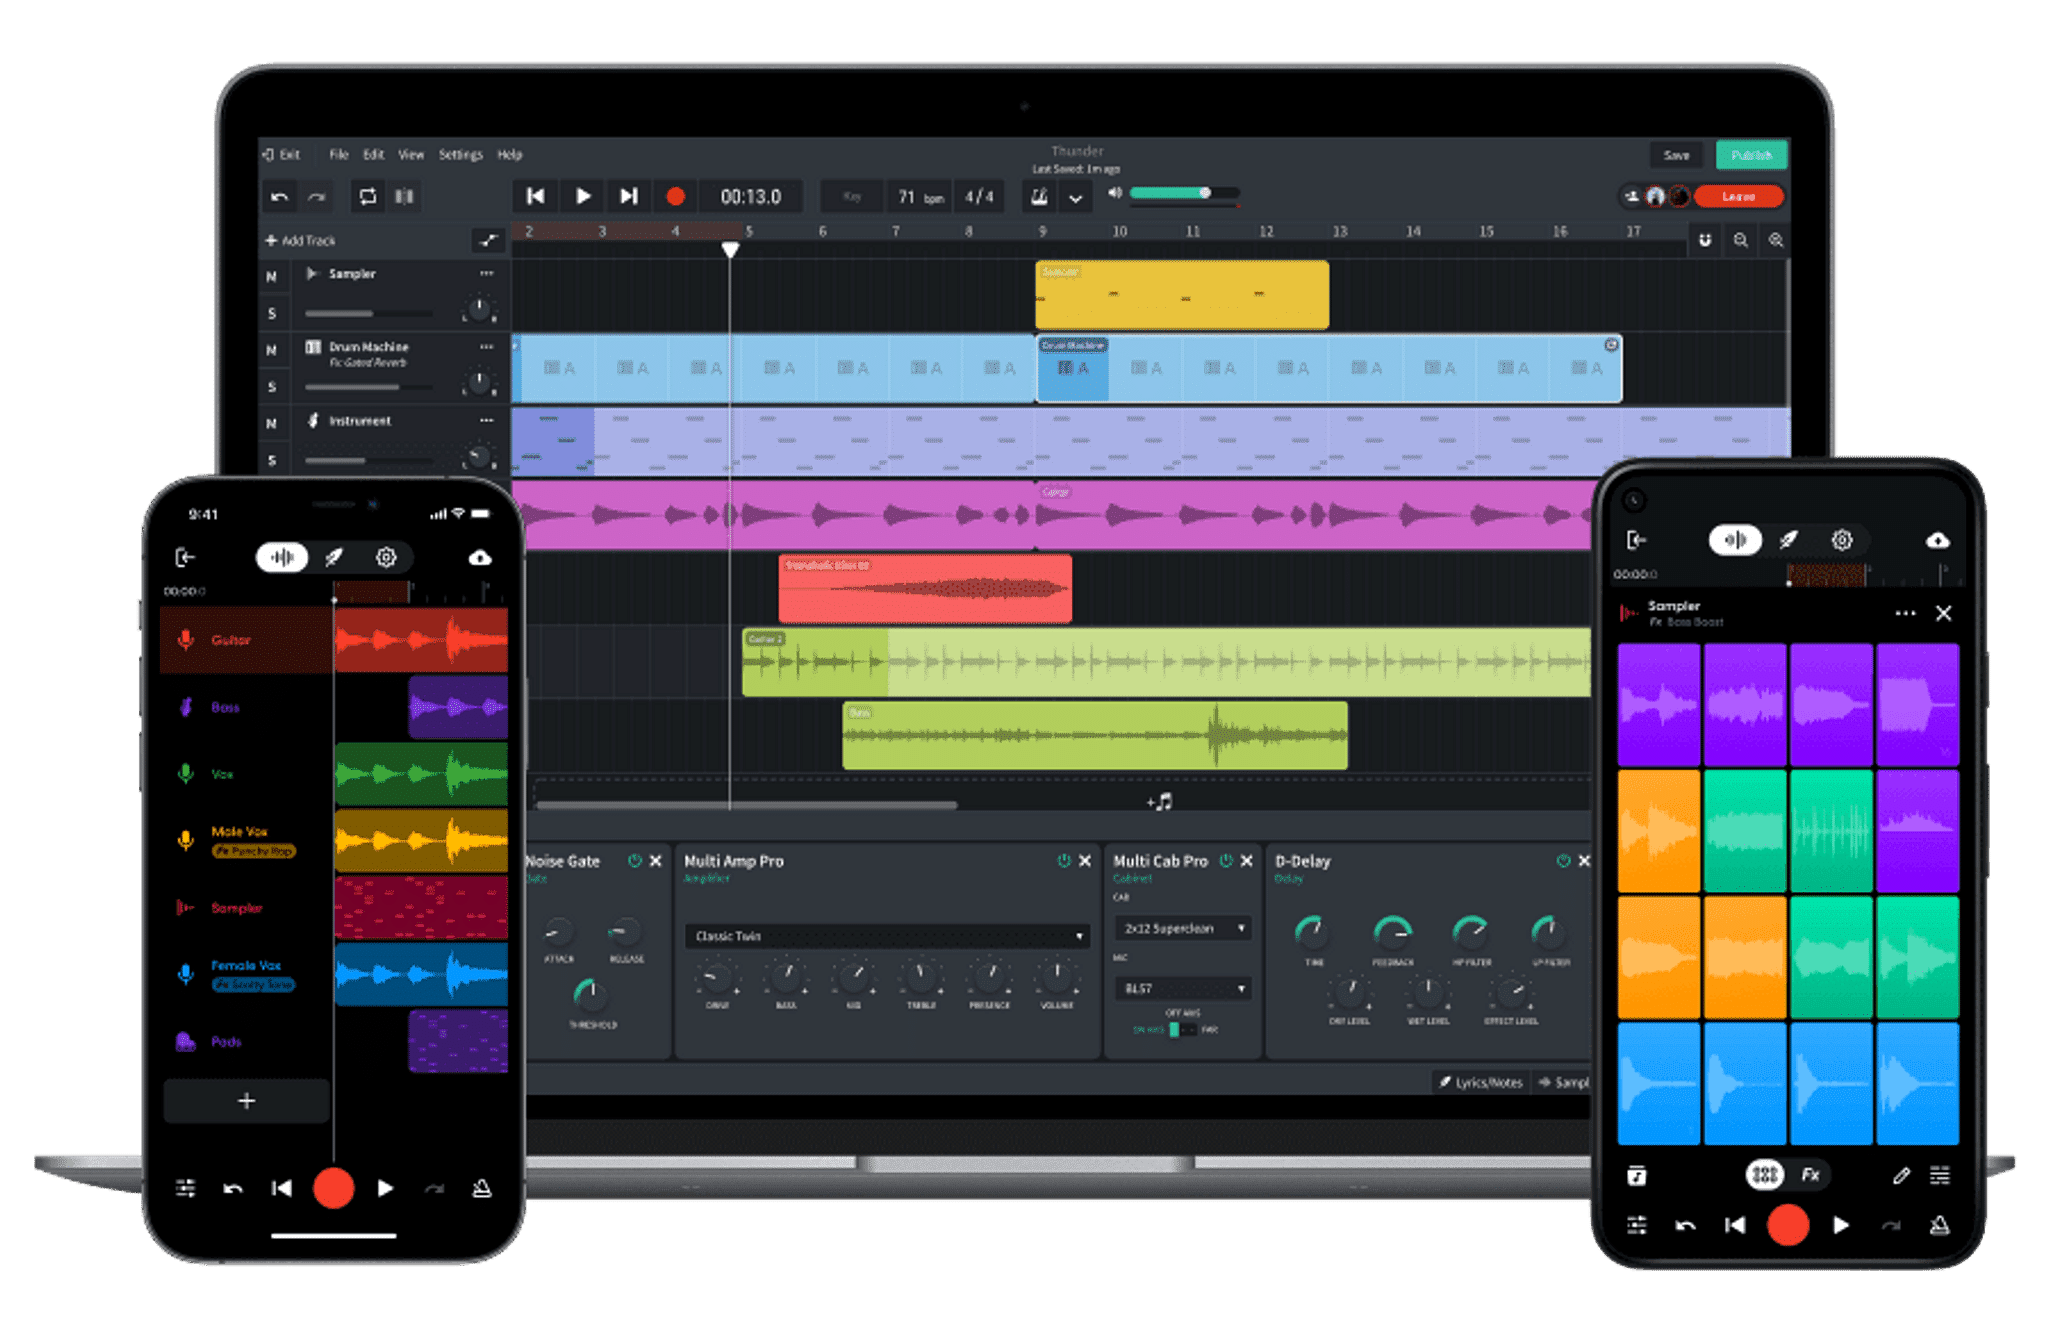Mute the Sampler track with M button

point(271,277)
